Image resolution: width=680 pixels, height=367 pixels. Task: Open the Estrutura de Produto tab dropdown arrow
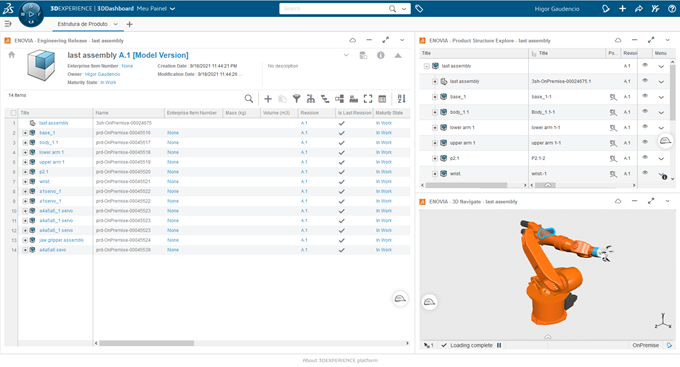116,24
